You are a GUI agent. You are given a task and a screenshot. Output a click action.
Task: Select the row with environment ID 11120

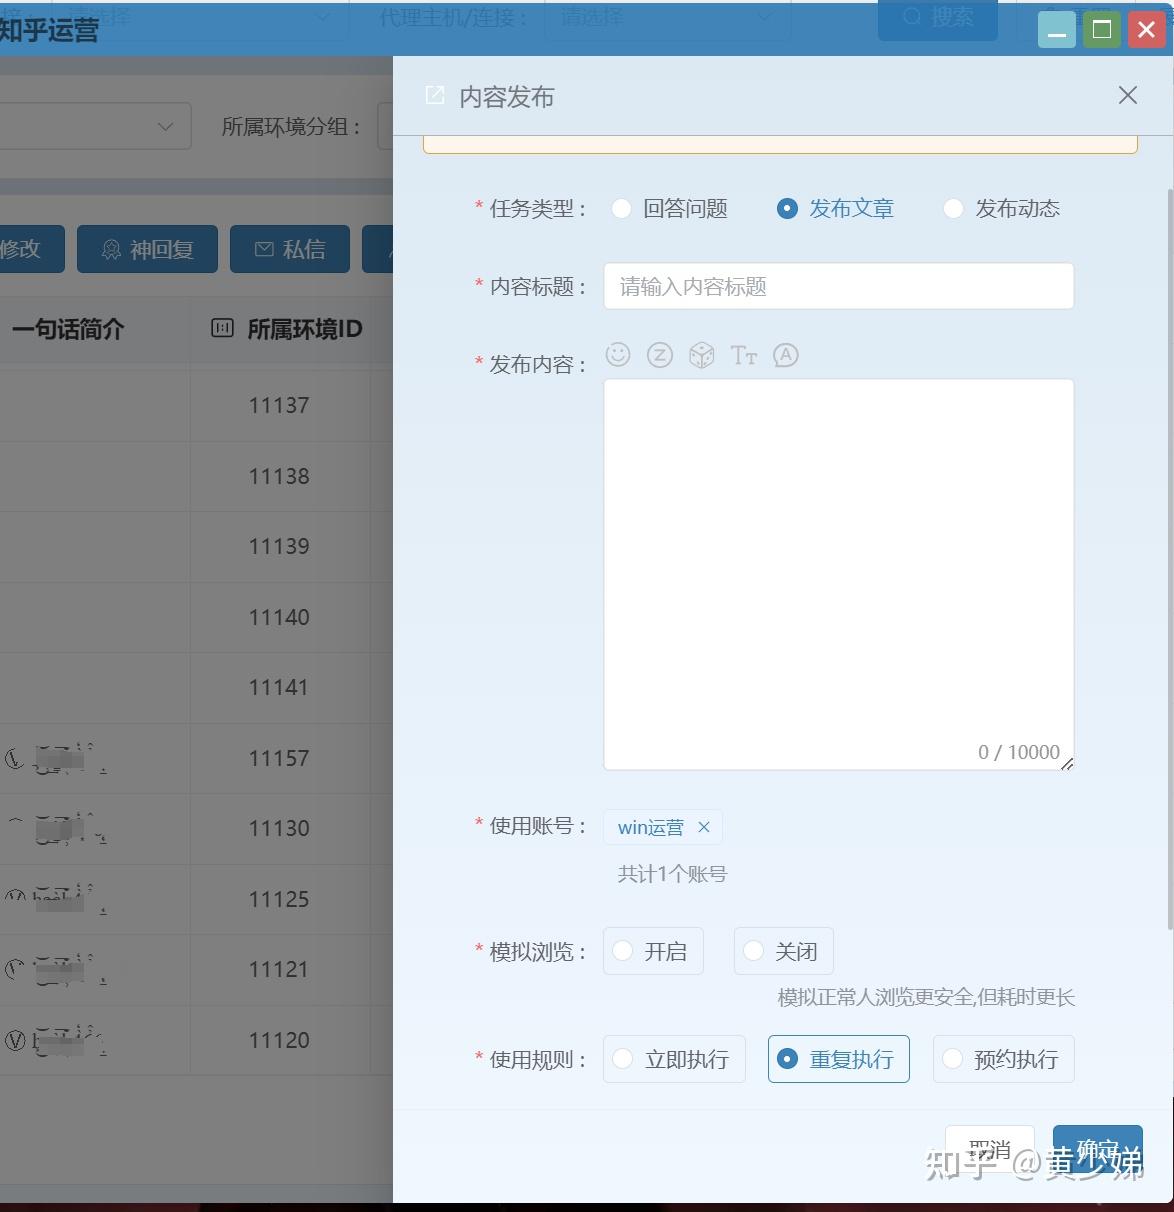[196, 1040]
